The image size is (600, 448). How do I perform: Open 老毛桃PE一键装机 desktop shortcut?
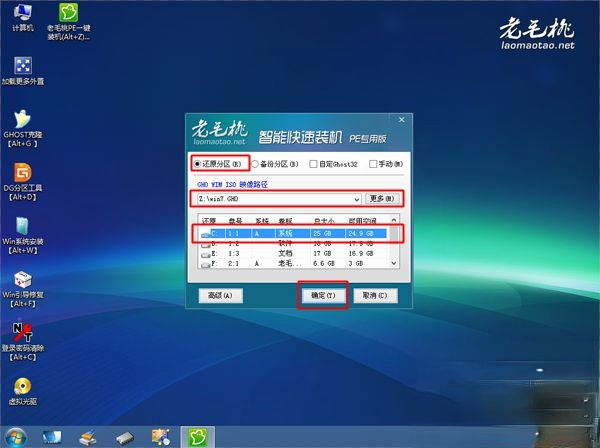point(68,21)
